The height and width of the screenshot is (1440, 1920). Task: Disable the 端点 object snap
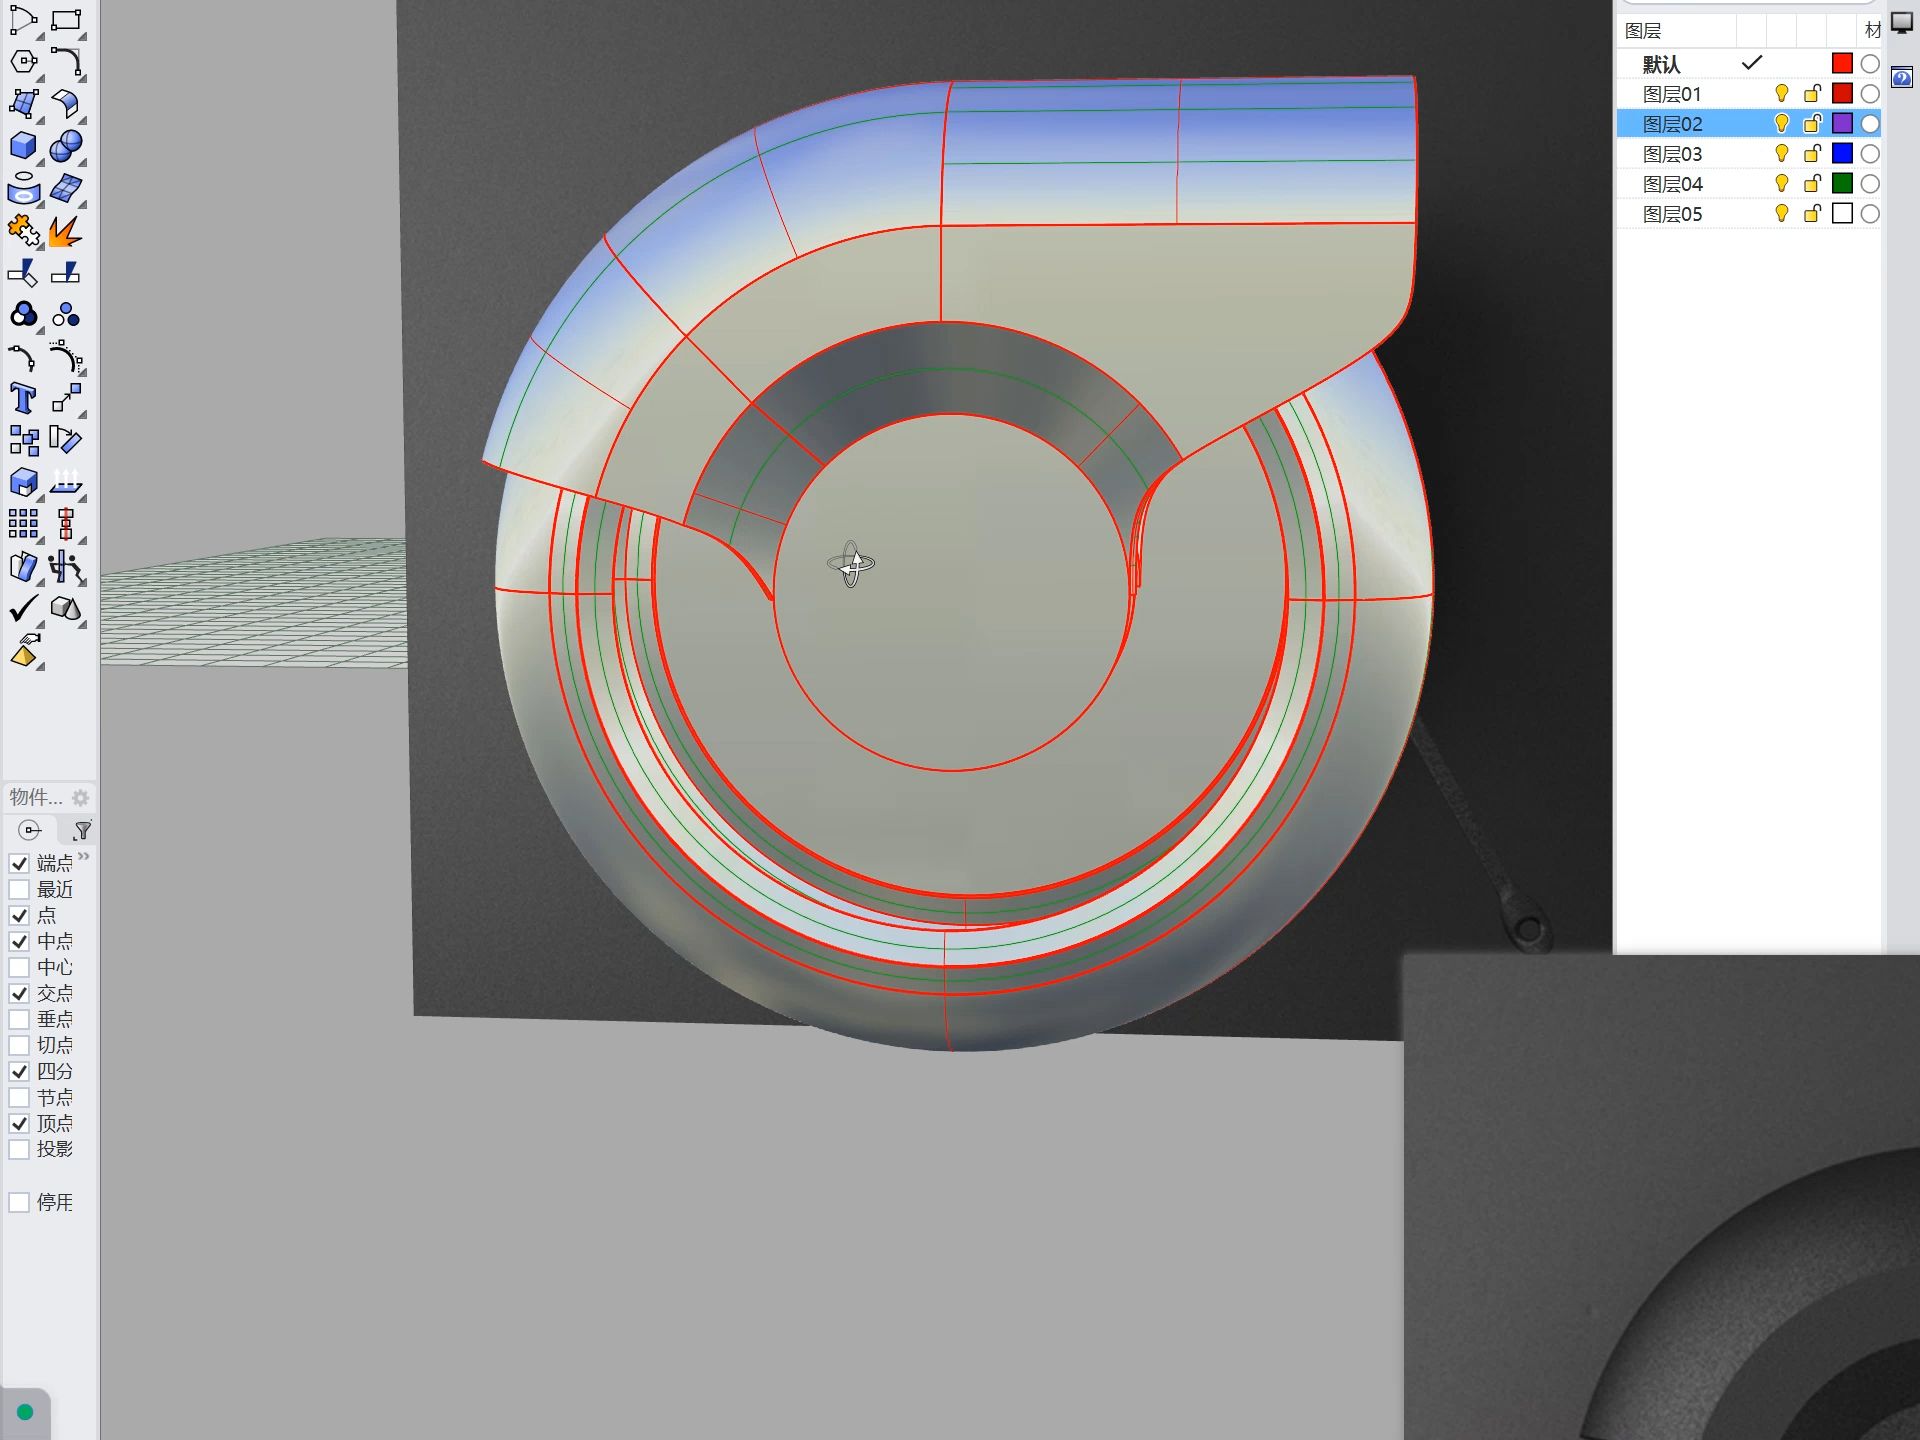[19, 863]
